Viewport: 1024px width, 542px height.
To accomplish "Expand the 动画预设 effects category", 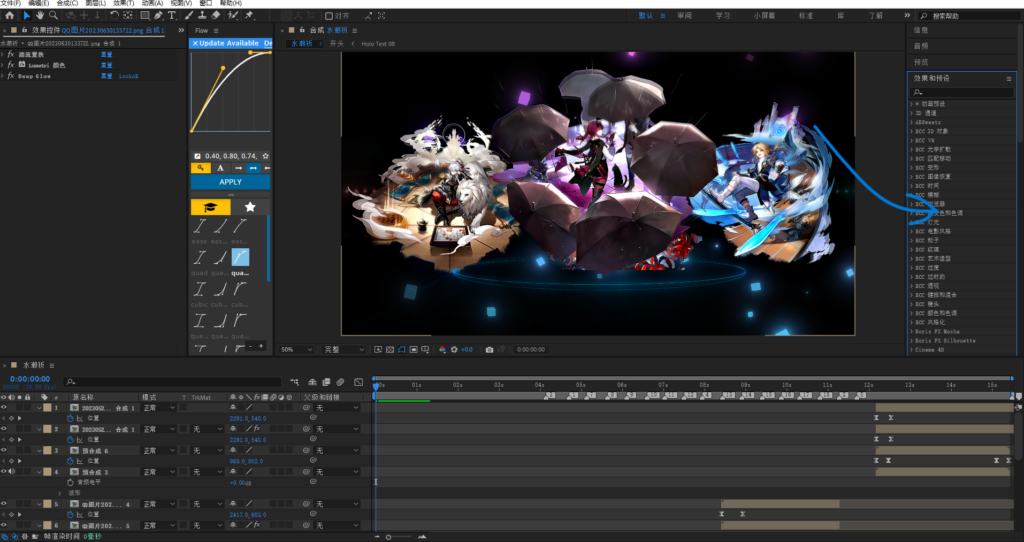I will click(912, 104).
